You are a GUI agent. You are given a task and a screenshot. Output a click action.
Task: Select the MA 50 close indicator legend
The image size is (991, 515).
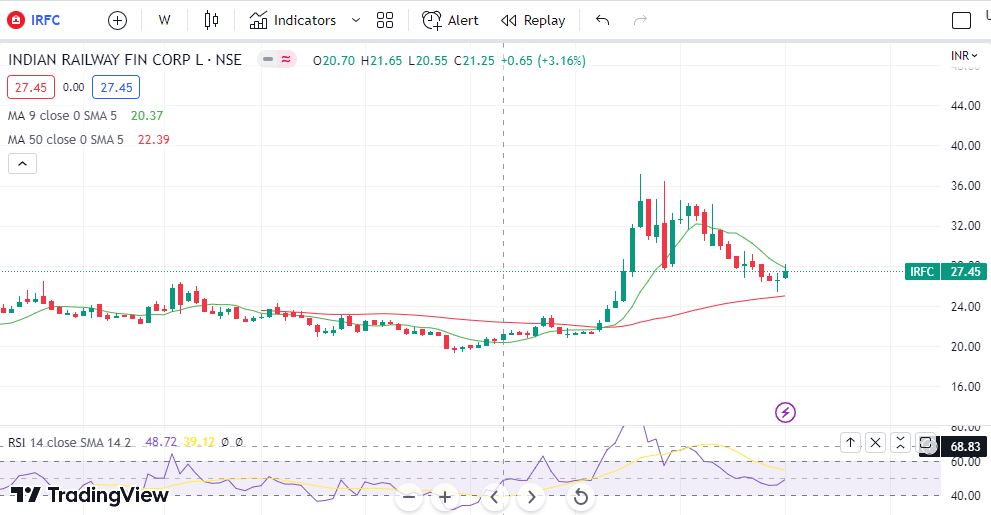(66, 140)
